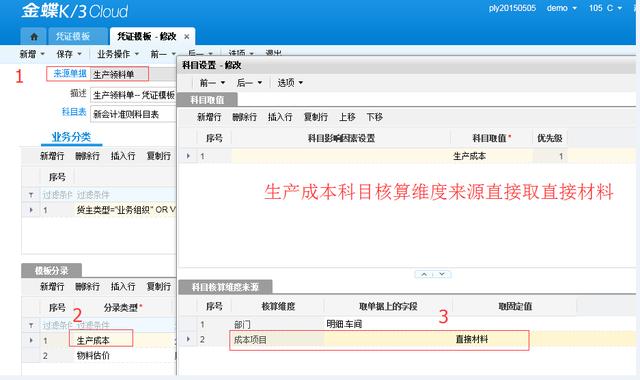This screenshot has width=640, height=380.
Task: Click 新增行 in 科目取值 toolbar
Action: pos(209,117)
